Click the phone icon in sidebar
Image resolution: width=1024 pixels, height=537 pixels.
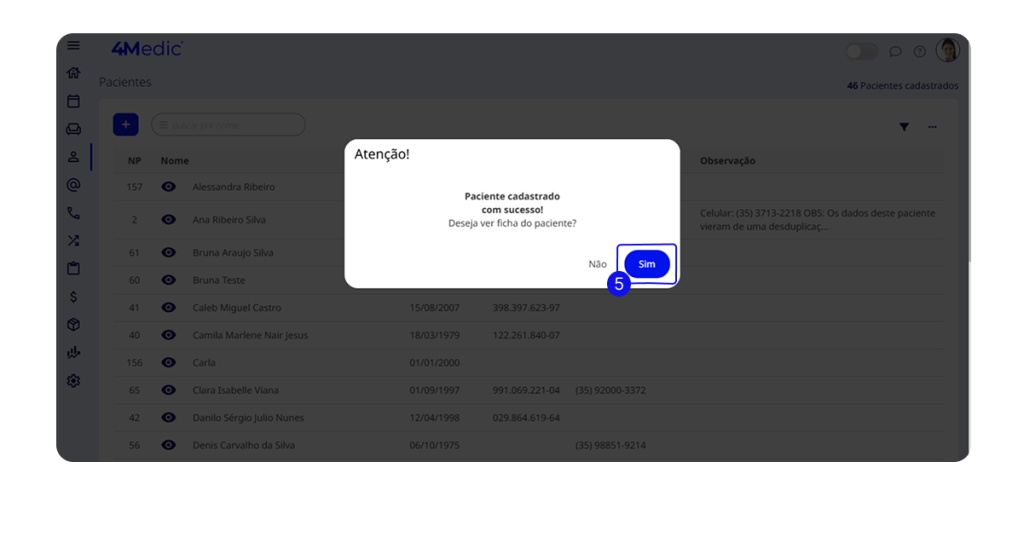73,213
